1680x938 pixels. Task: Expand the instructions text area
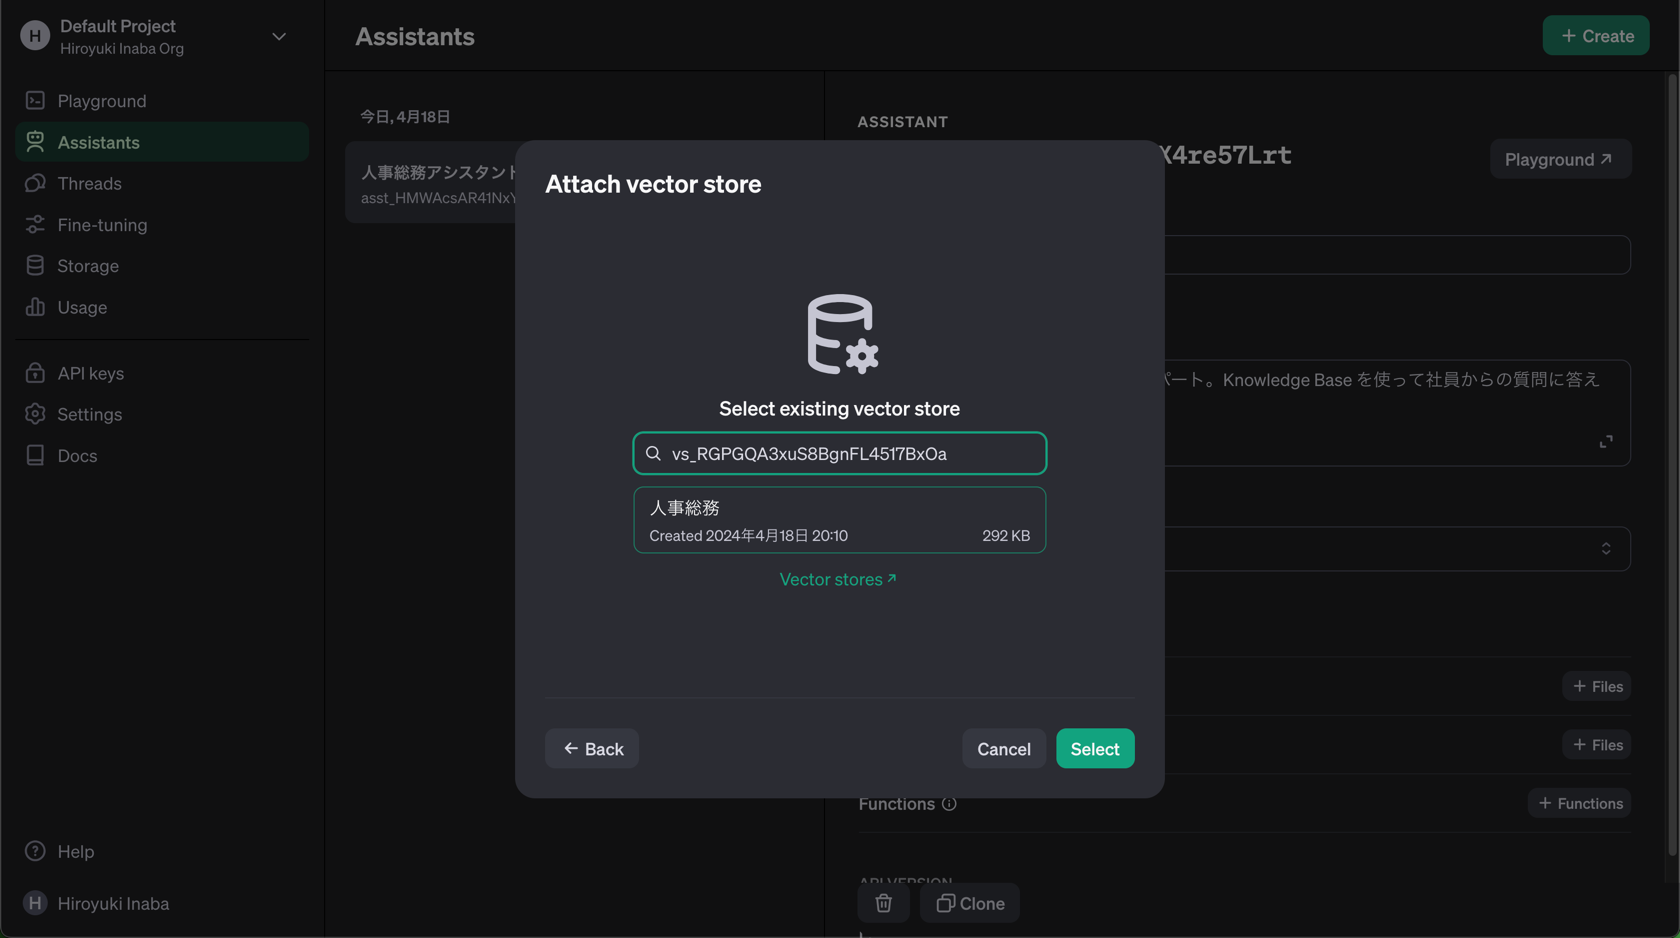1606,440
